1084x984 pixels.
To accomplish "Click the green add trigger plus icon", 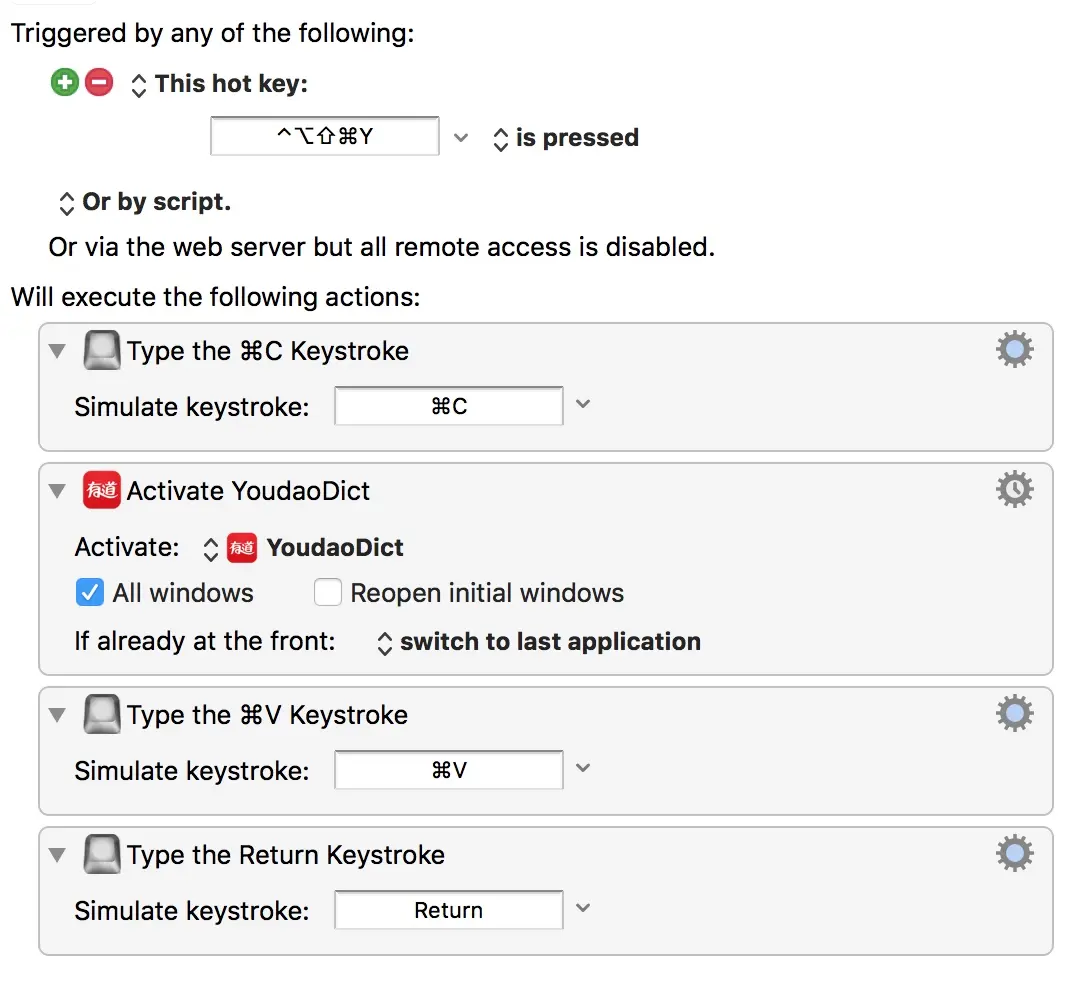I will point(65,83).
